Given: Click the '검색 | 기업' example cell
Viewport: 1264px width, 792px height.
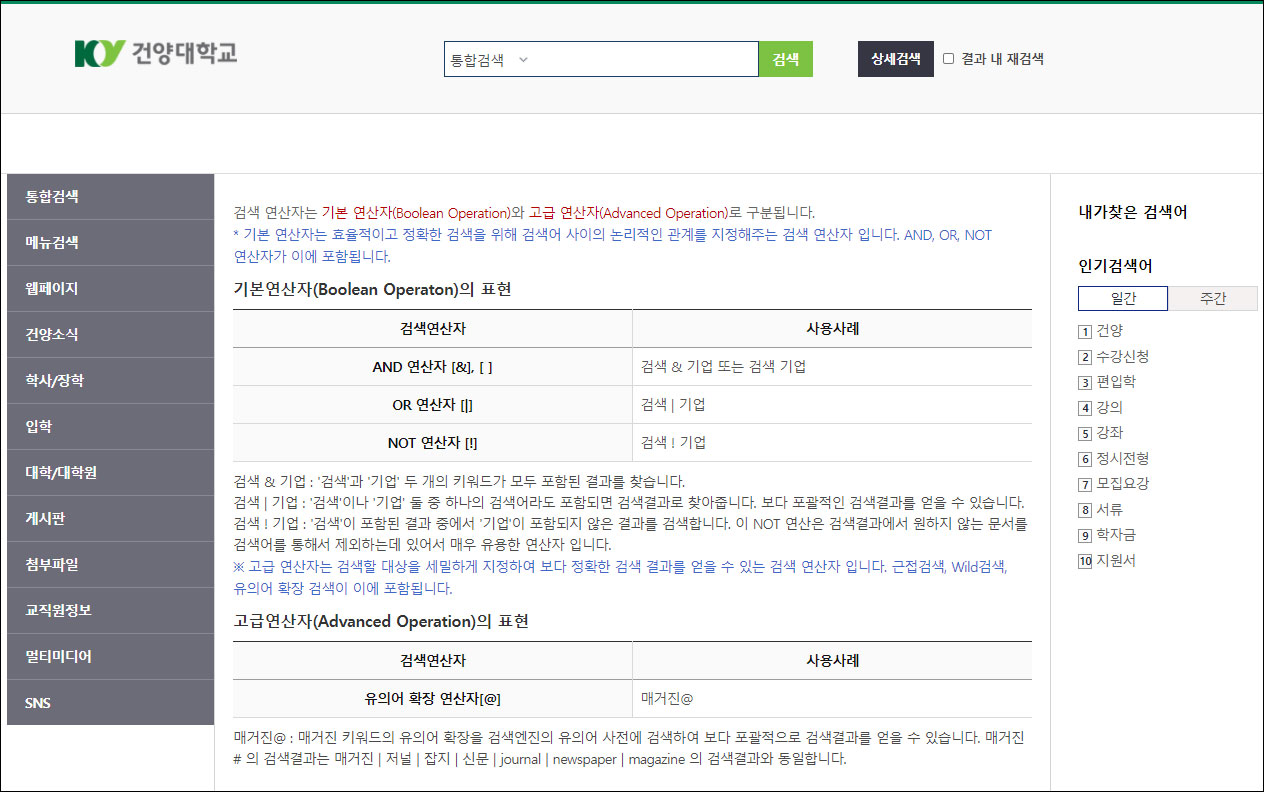Looking at the screenshot, I should pyautogui.click(x=832, y=405).
